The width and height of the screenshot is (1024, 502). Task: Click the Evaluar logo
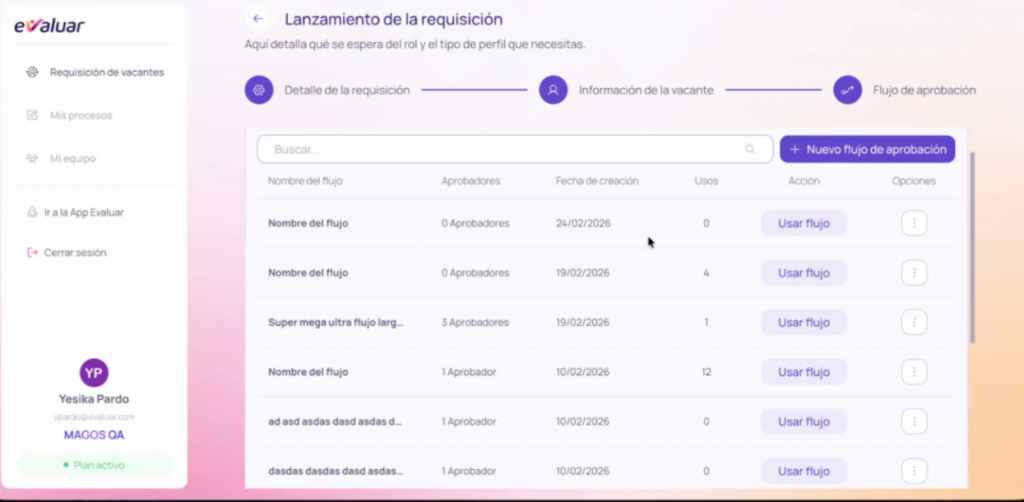click(x=49, y=26)
